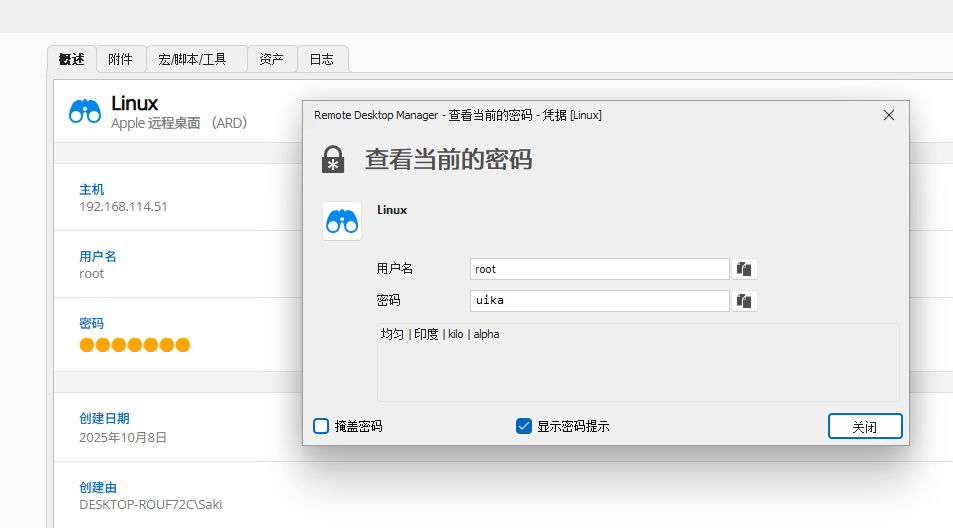This screenshot has width=953, height=528.
Task: Open the 附件 tab
Action: pyautogui.click(x=120, y=59)
